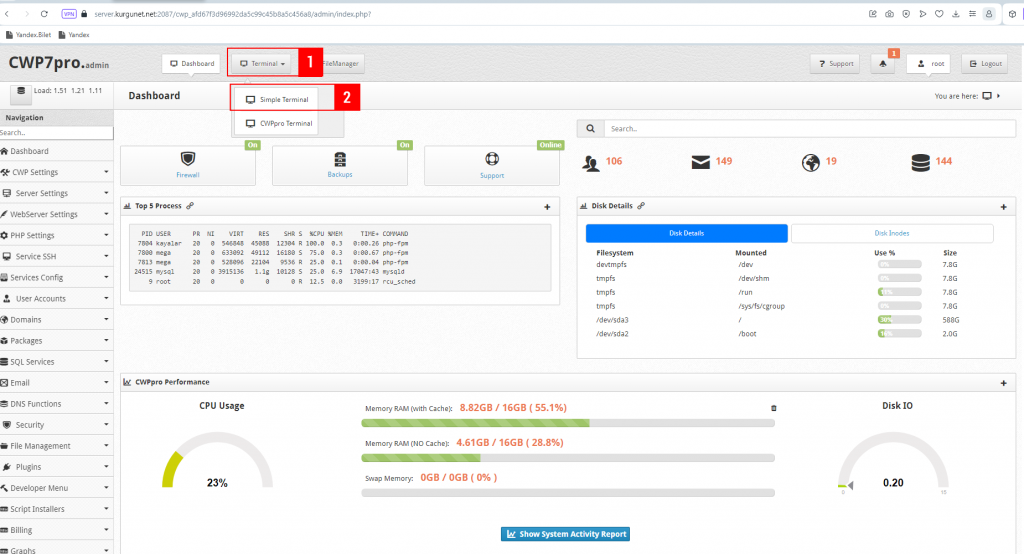Expand CWP Settings sidebar menu
Image resolution: width=1024 pixels, height=554 pixels.
pos(56,172)
